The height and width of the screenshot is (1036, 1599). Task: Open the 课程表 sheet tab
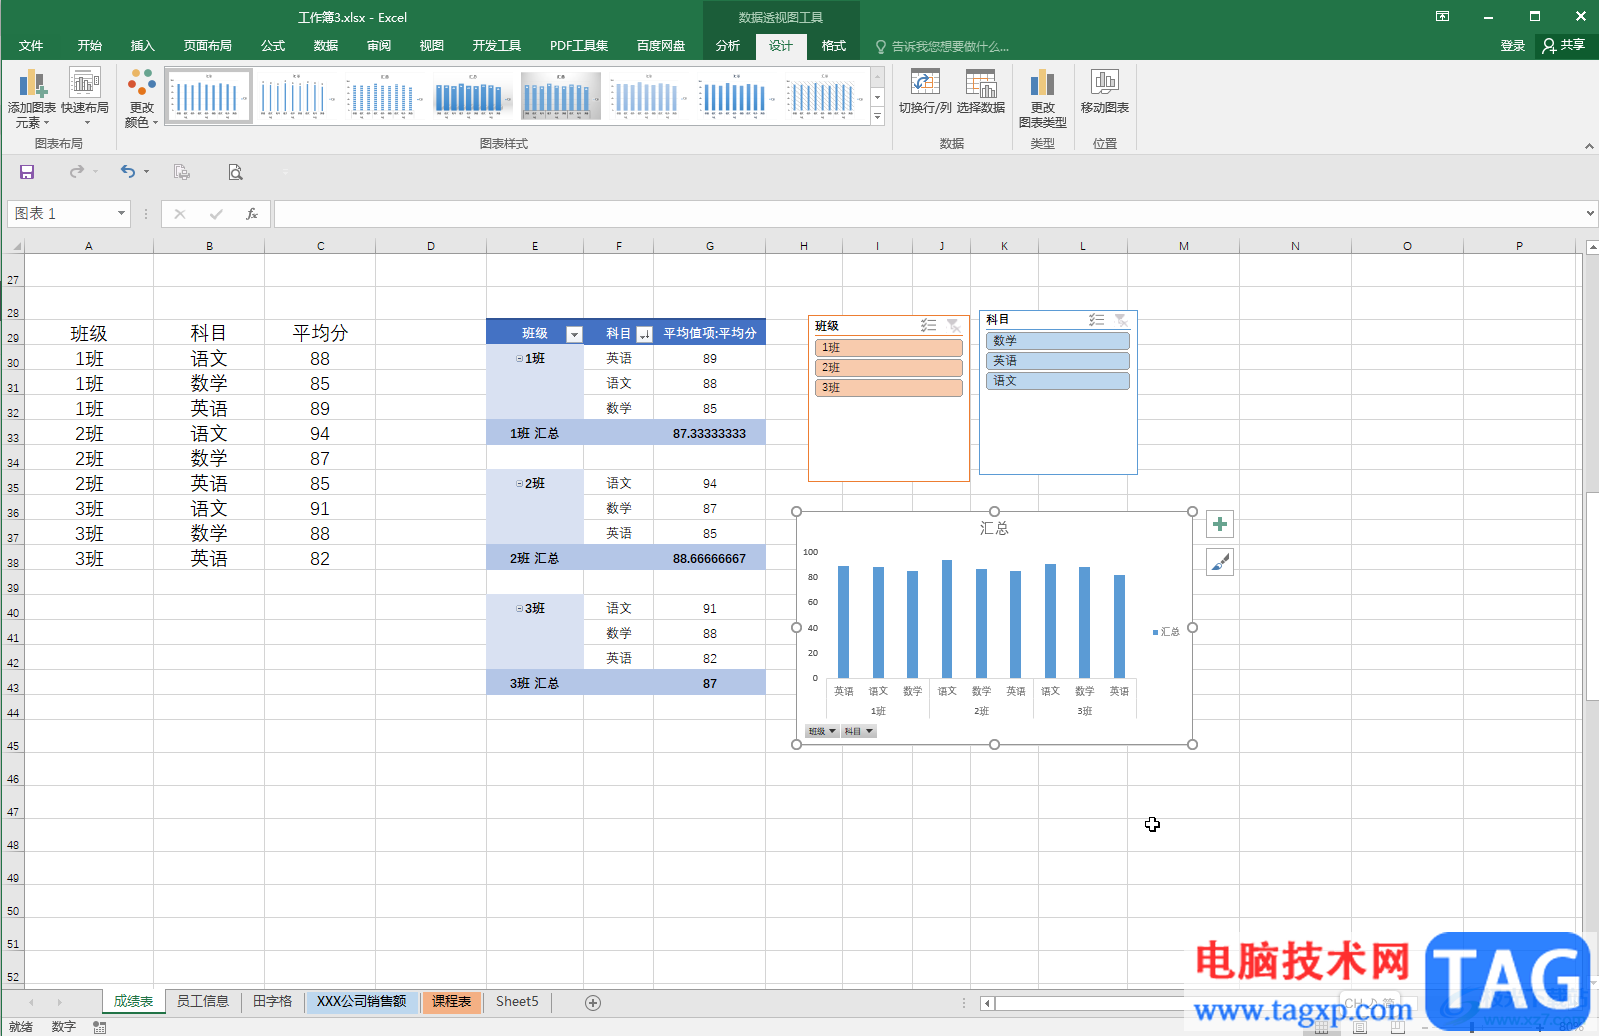[451, 1001]
